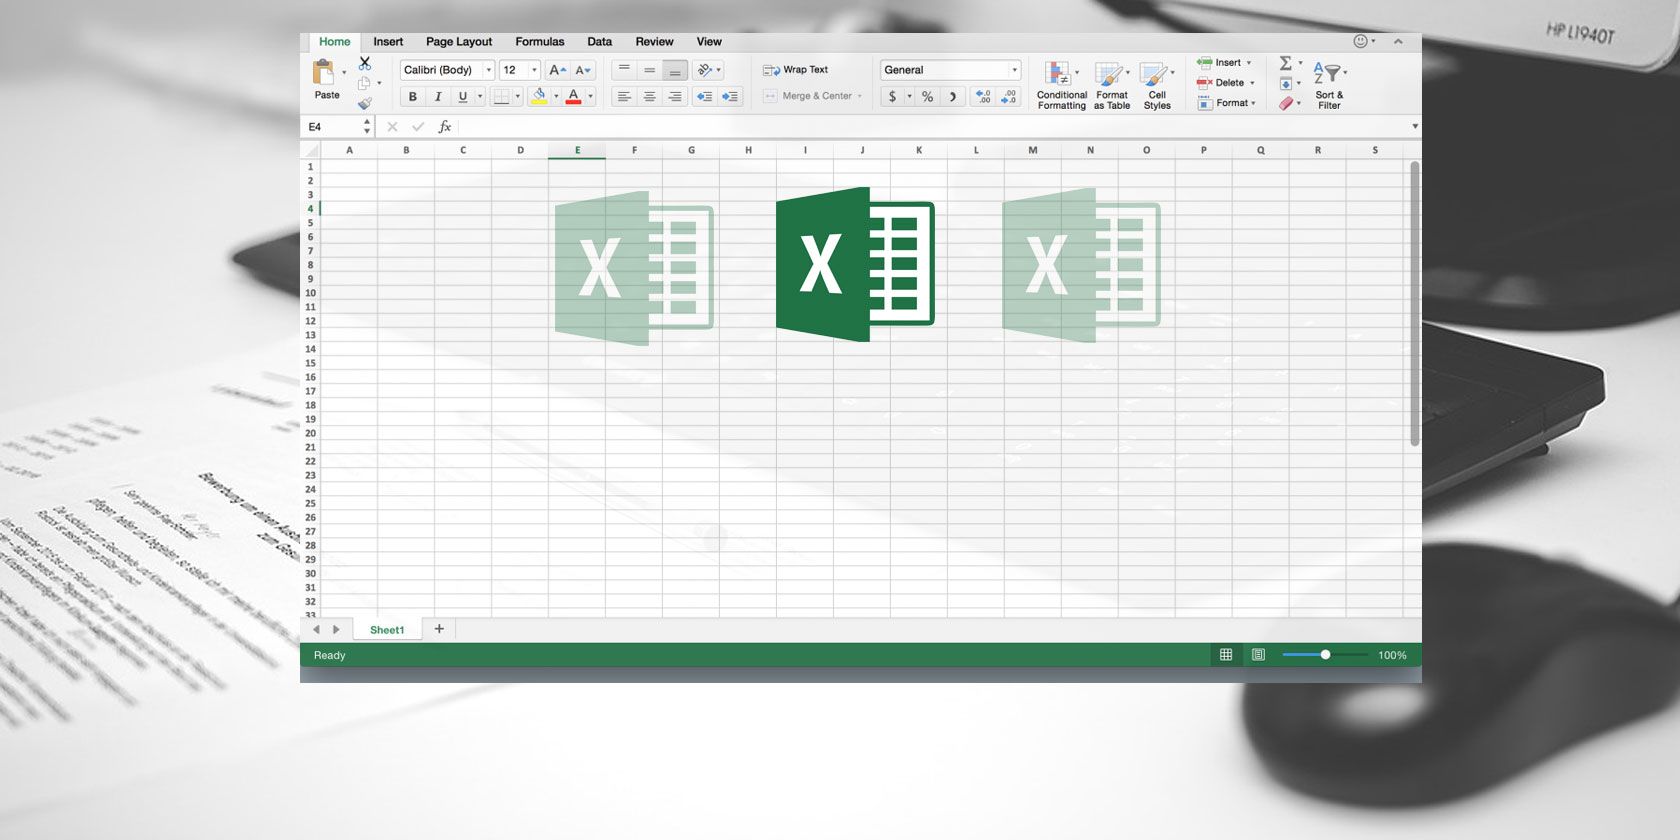Decrease font size with the smaller A button
Viewport: 1680px width, 840px height.
pos(583,70)
